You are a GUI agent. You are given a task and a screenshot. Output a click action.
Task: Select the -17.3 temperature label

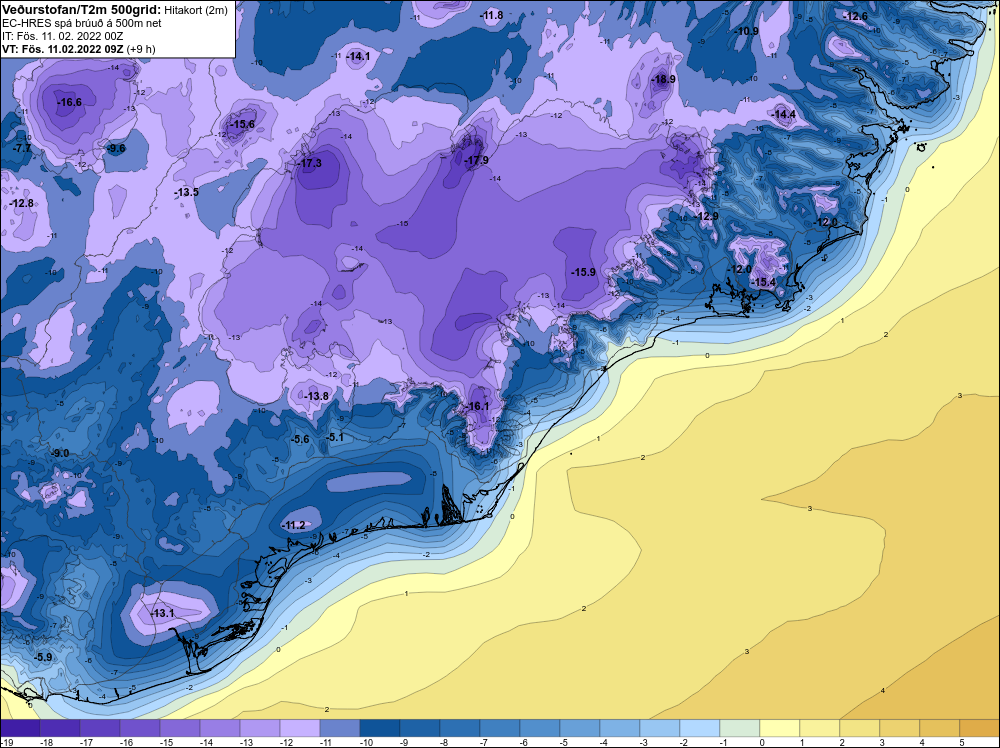(x=309, y=163)
